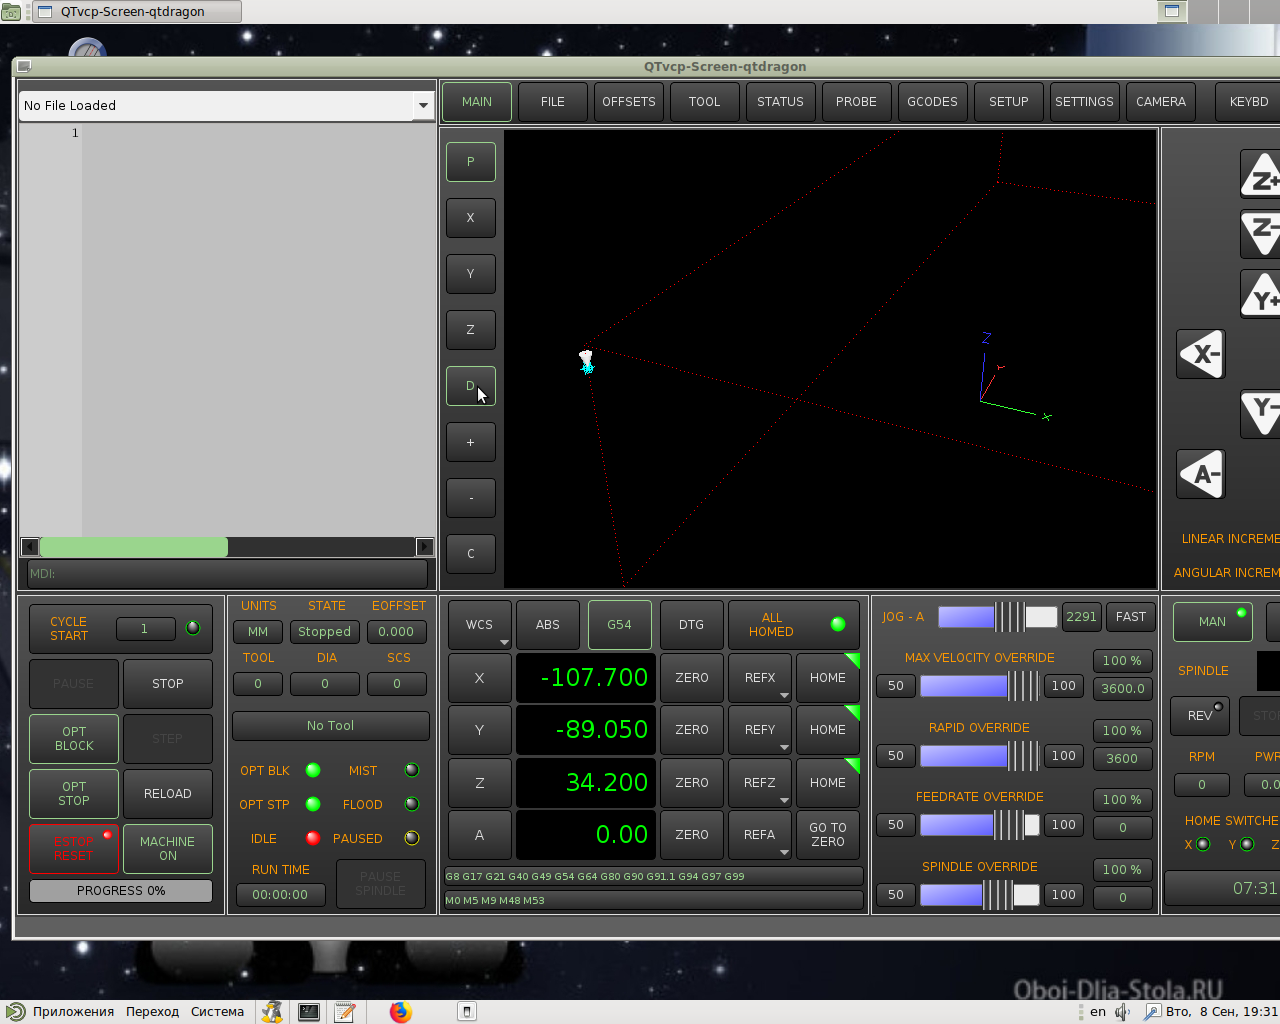The width and height of the screenshot is (1280, 1024).
Task: Adjust the JOG - A rate slider
Action: pos(997,617)
